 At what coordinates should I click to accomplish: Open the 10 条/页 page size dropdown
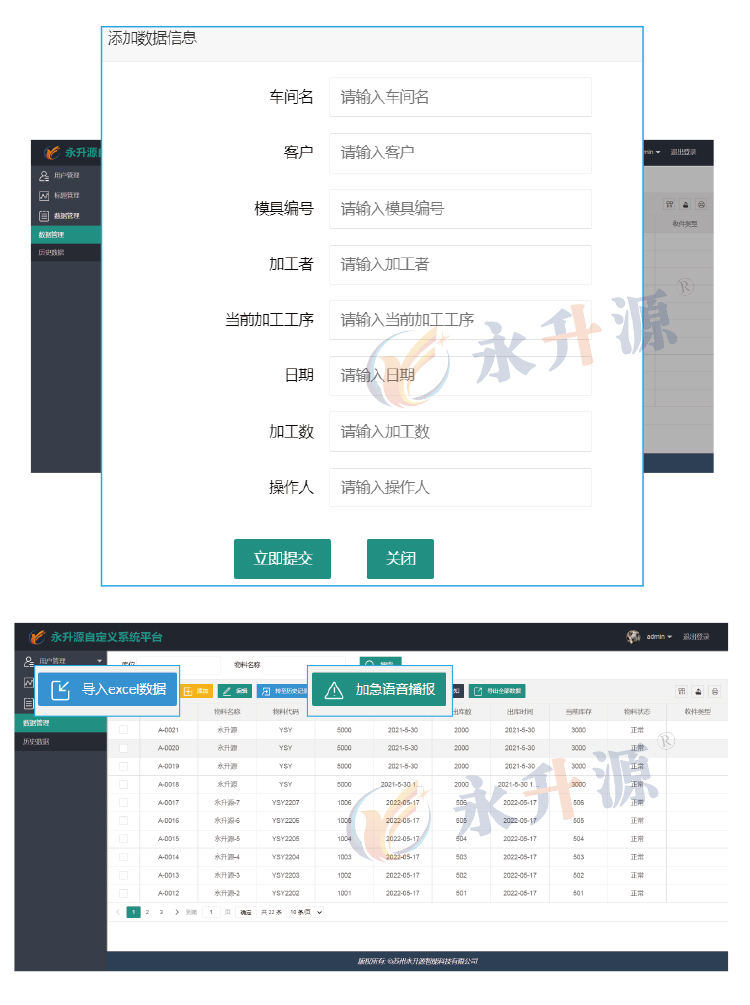pyautogui.click(x=306, y=912)
